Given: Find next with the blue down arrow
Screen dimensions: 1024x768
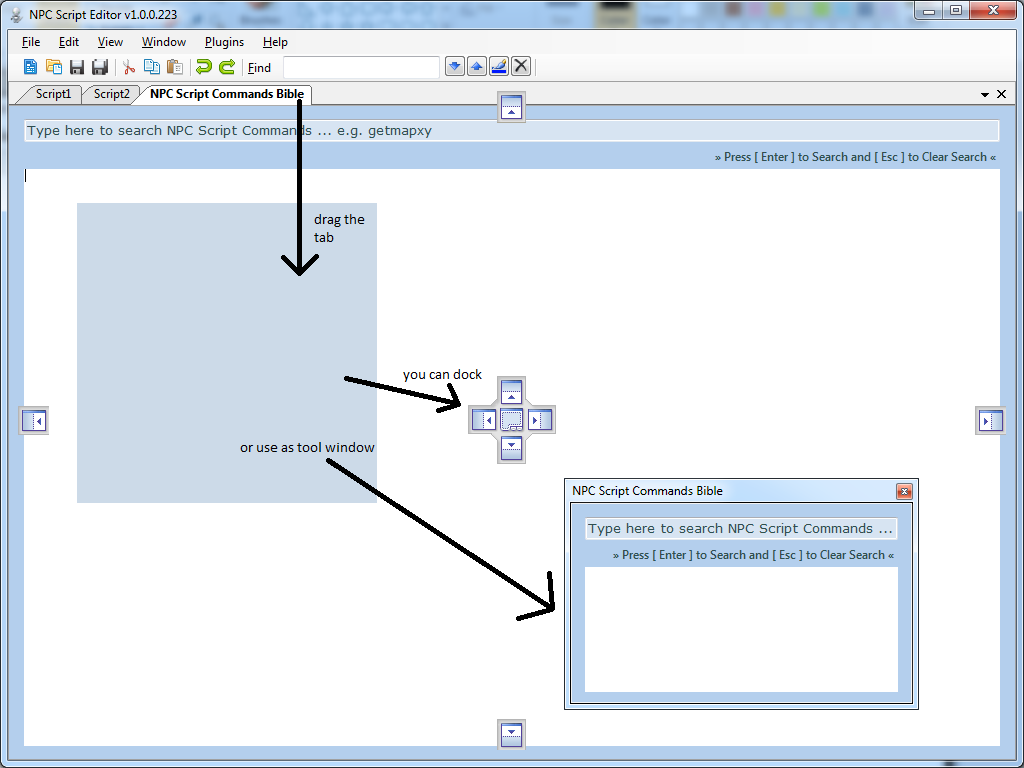Looking at the screenshot, I should coord(455,67).
